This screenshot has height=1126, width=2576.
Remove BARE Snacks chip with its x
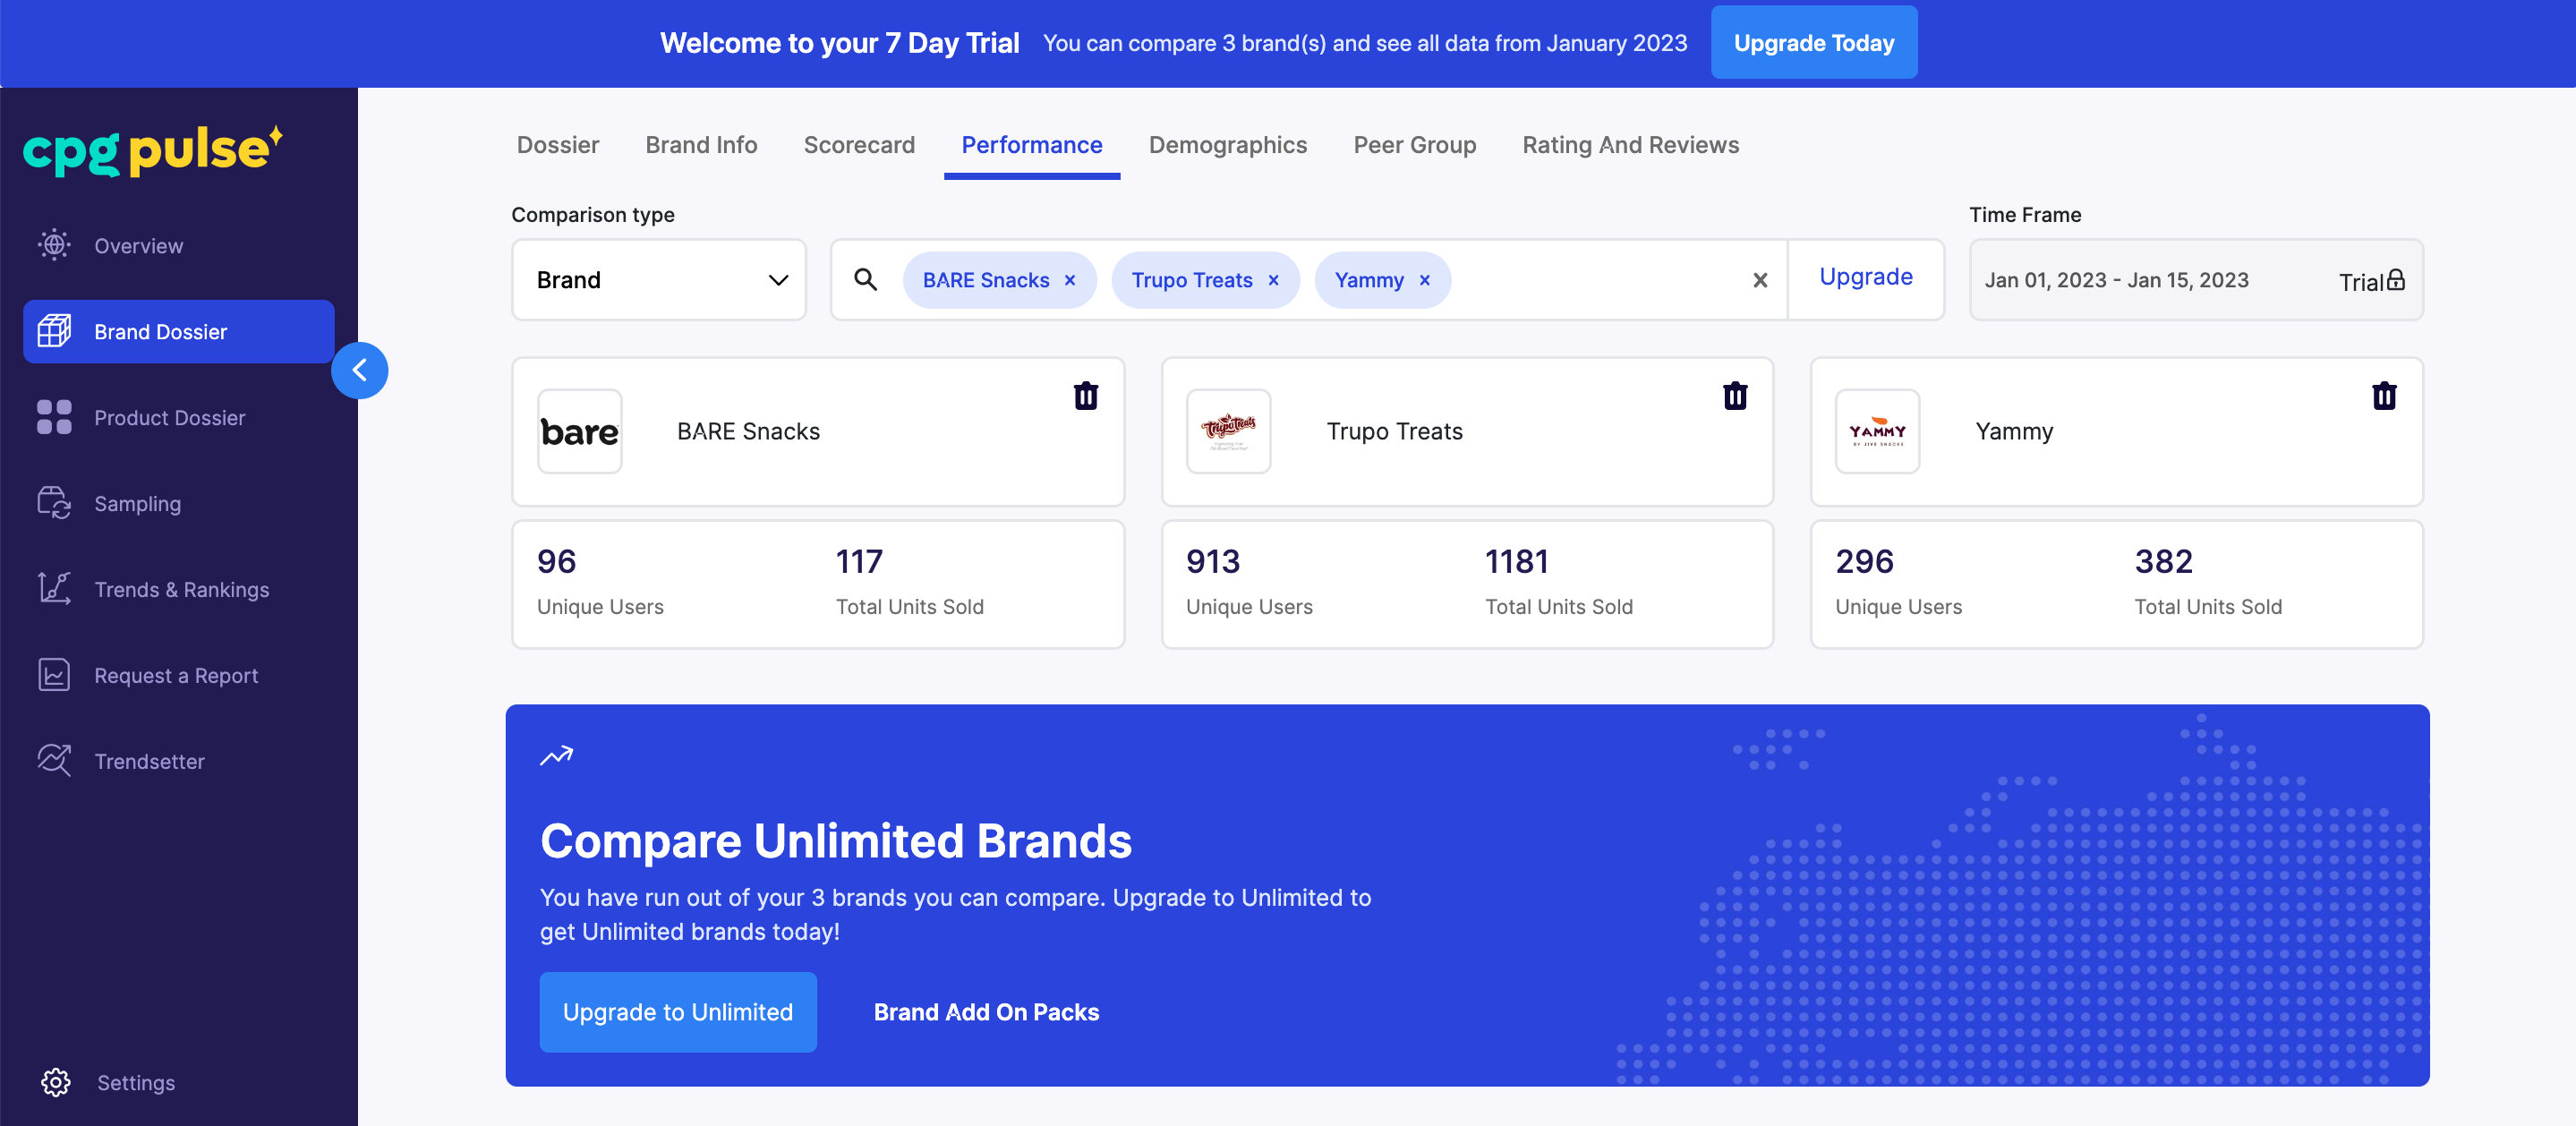pyautogui.click(x=1069, y=280)
